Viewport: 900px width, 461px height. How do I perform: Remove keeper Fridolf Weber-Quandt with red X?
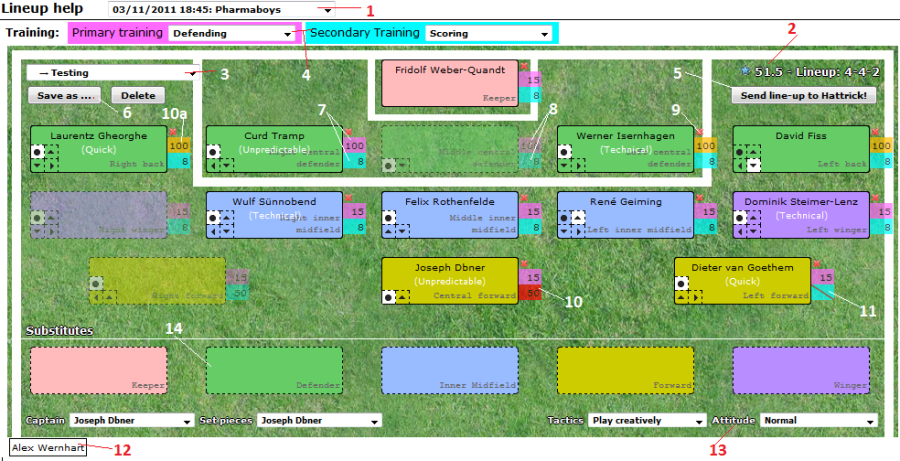524,67
